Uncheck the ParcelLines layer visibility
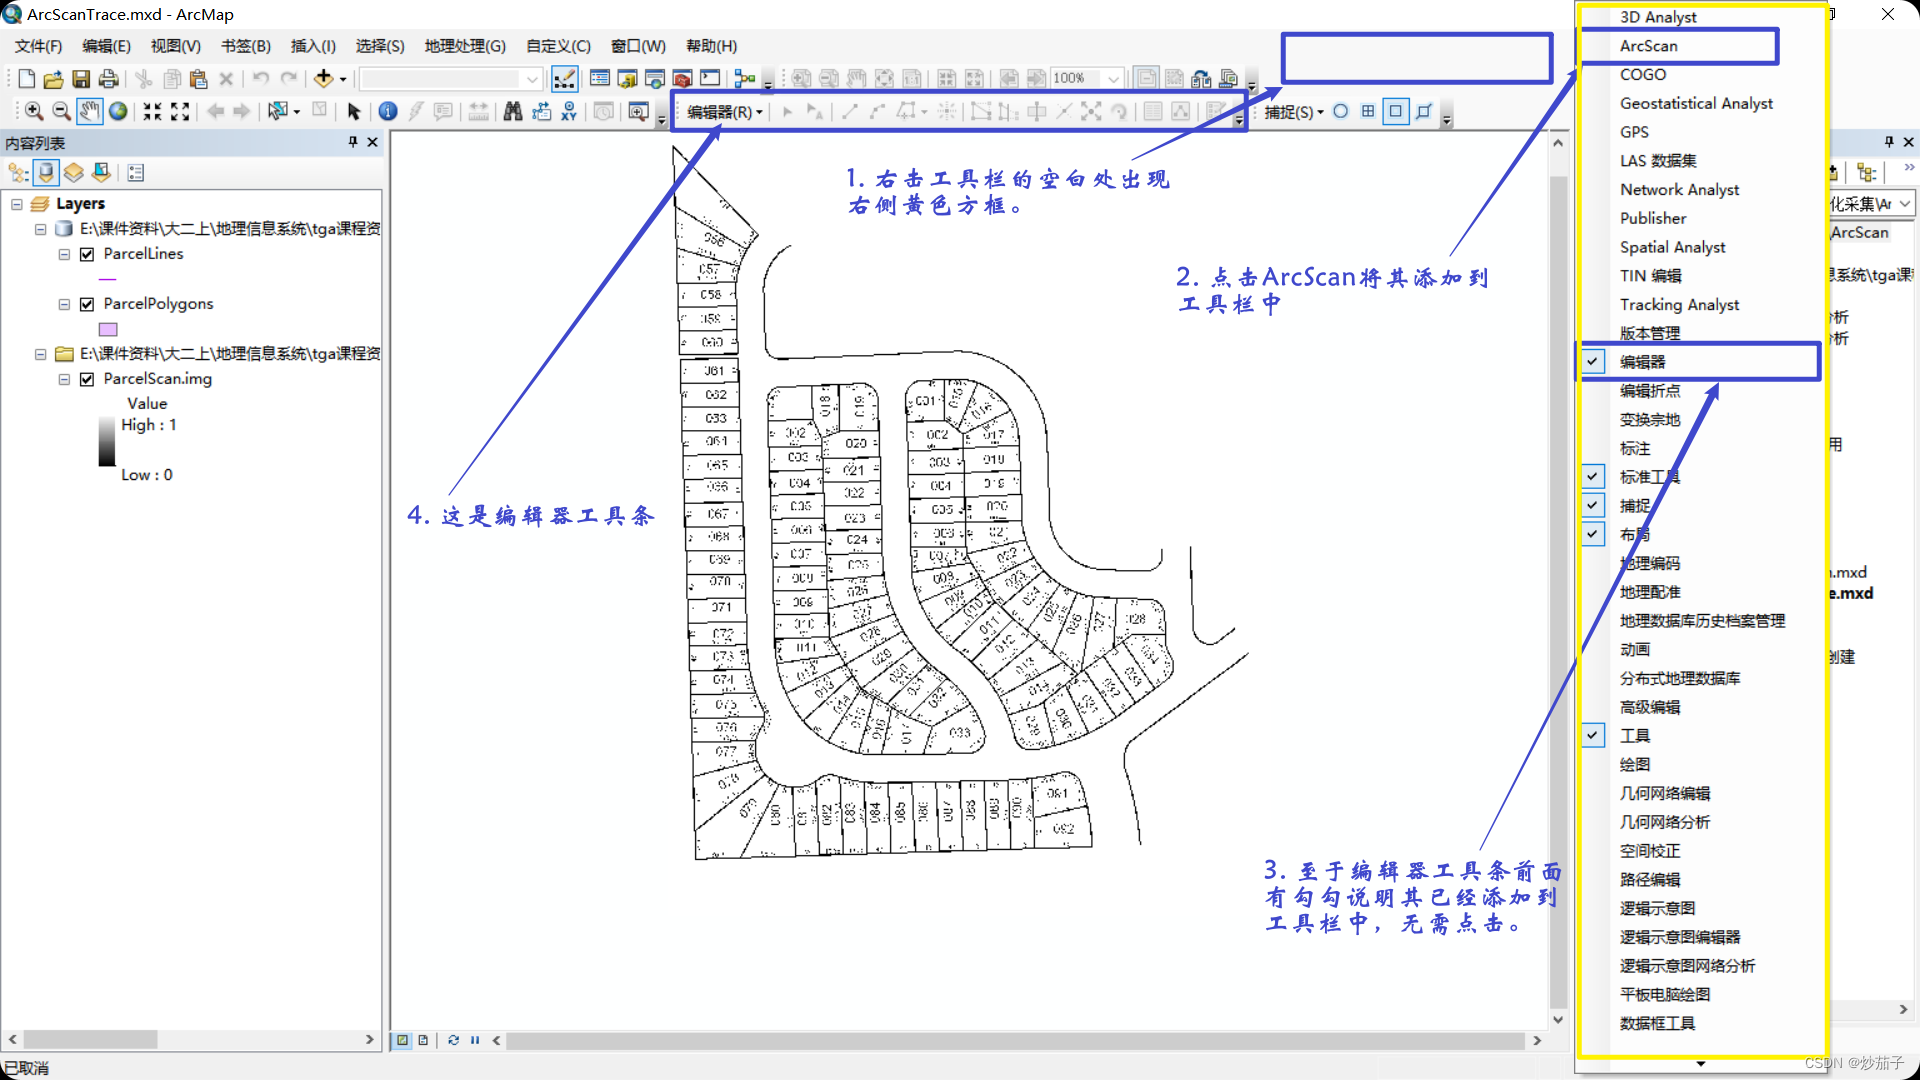The width and height of the screenshot is (1920, 1080). (x=87, y=254)
